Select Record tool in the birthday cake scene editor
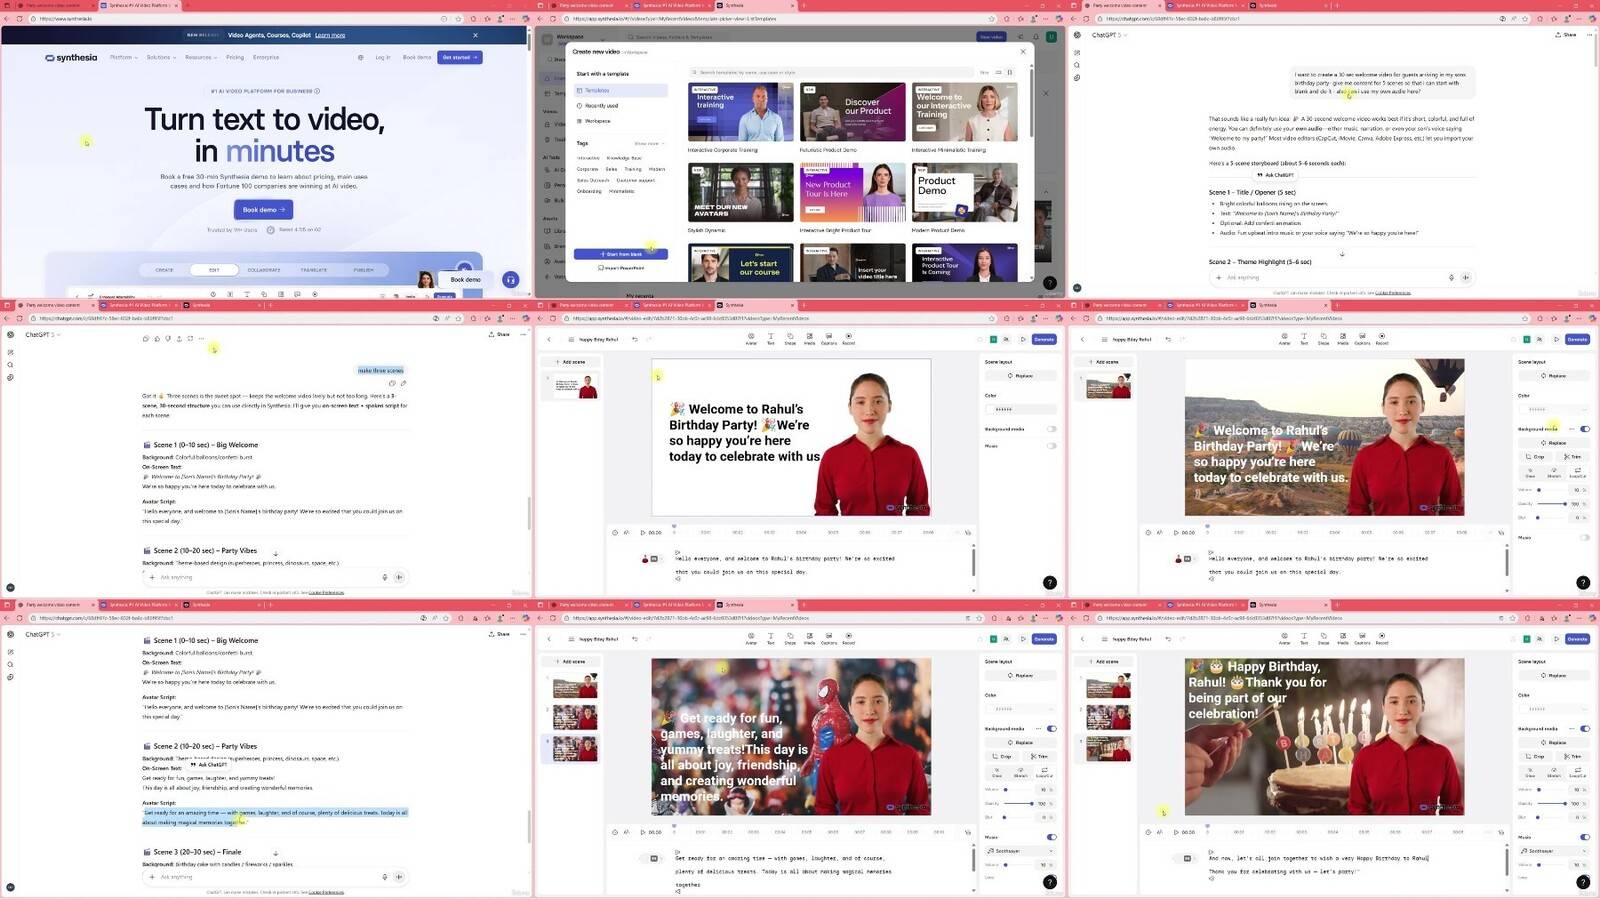This screenshot has width=1600, height=899. 1382,638
